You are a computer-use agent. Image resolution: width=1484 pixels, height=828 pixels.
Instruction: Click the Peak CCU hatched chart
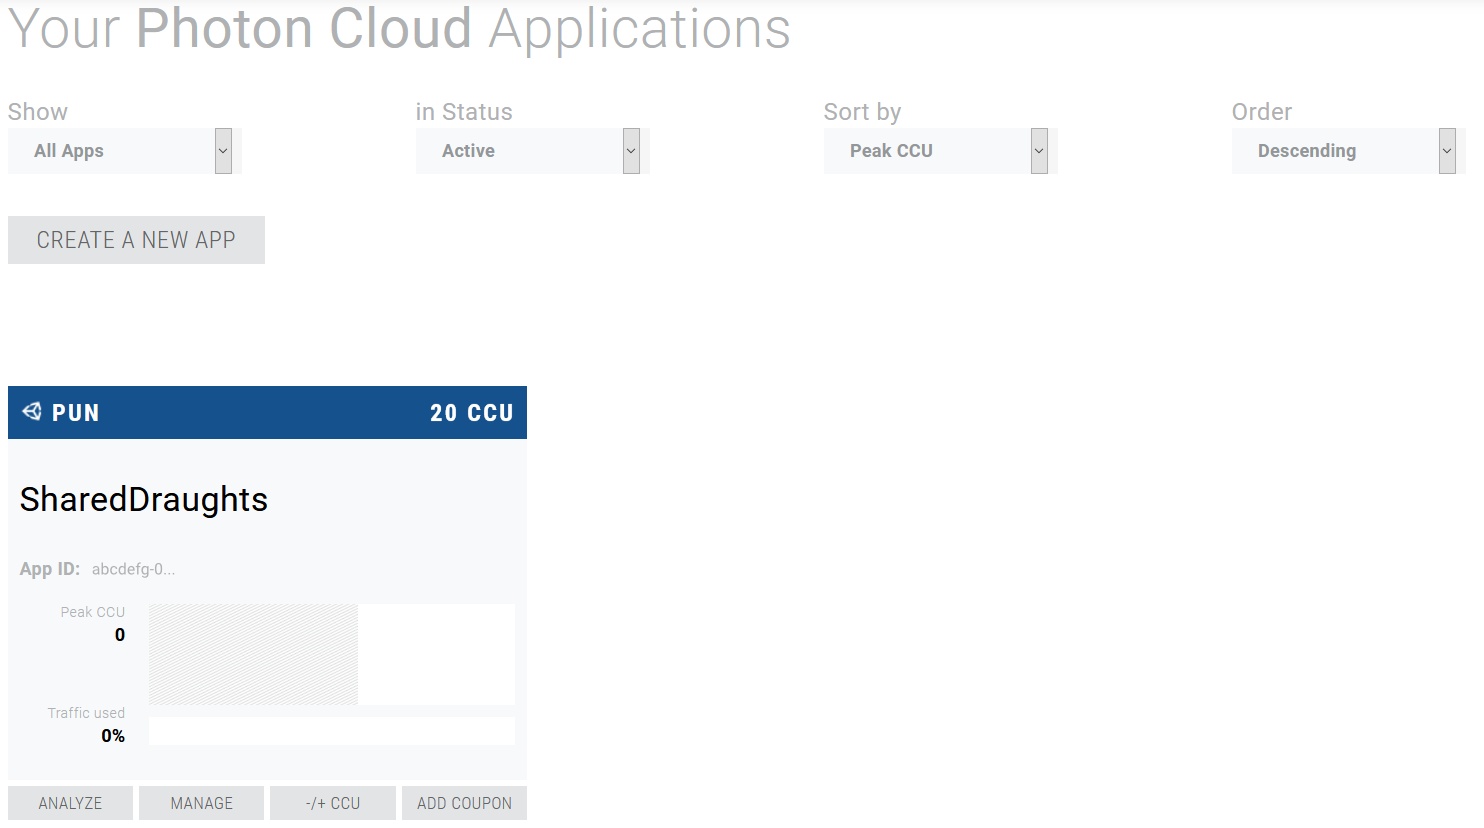[x=253, y=654]
